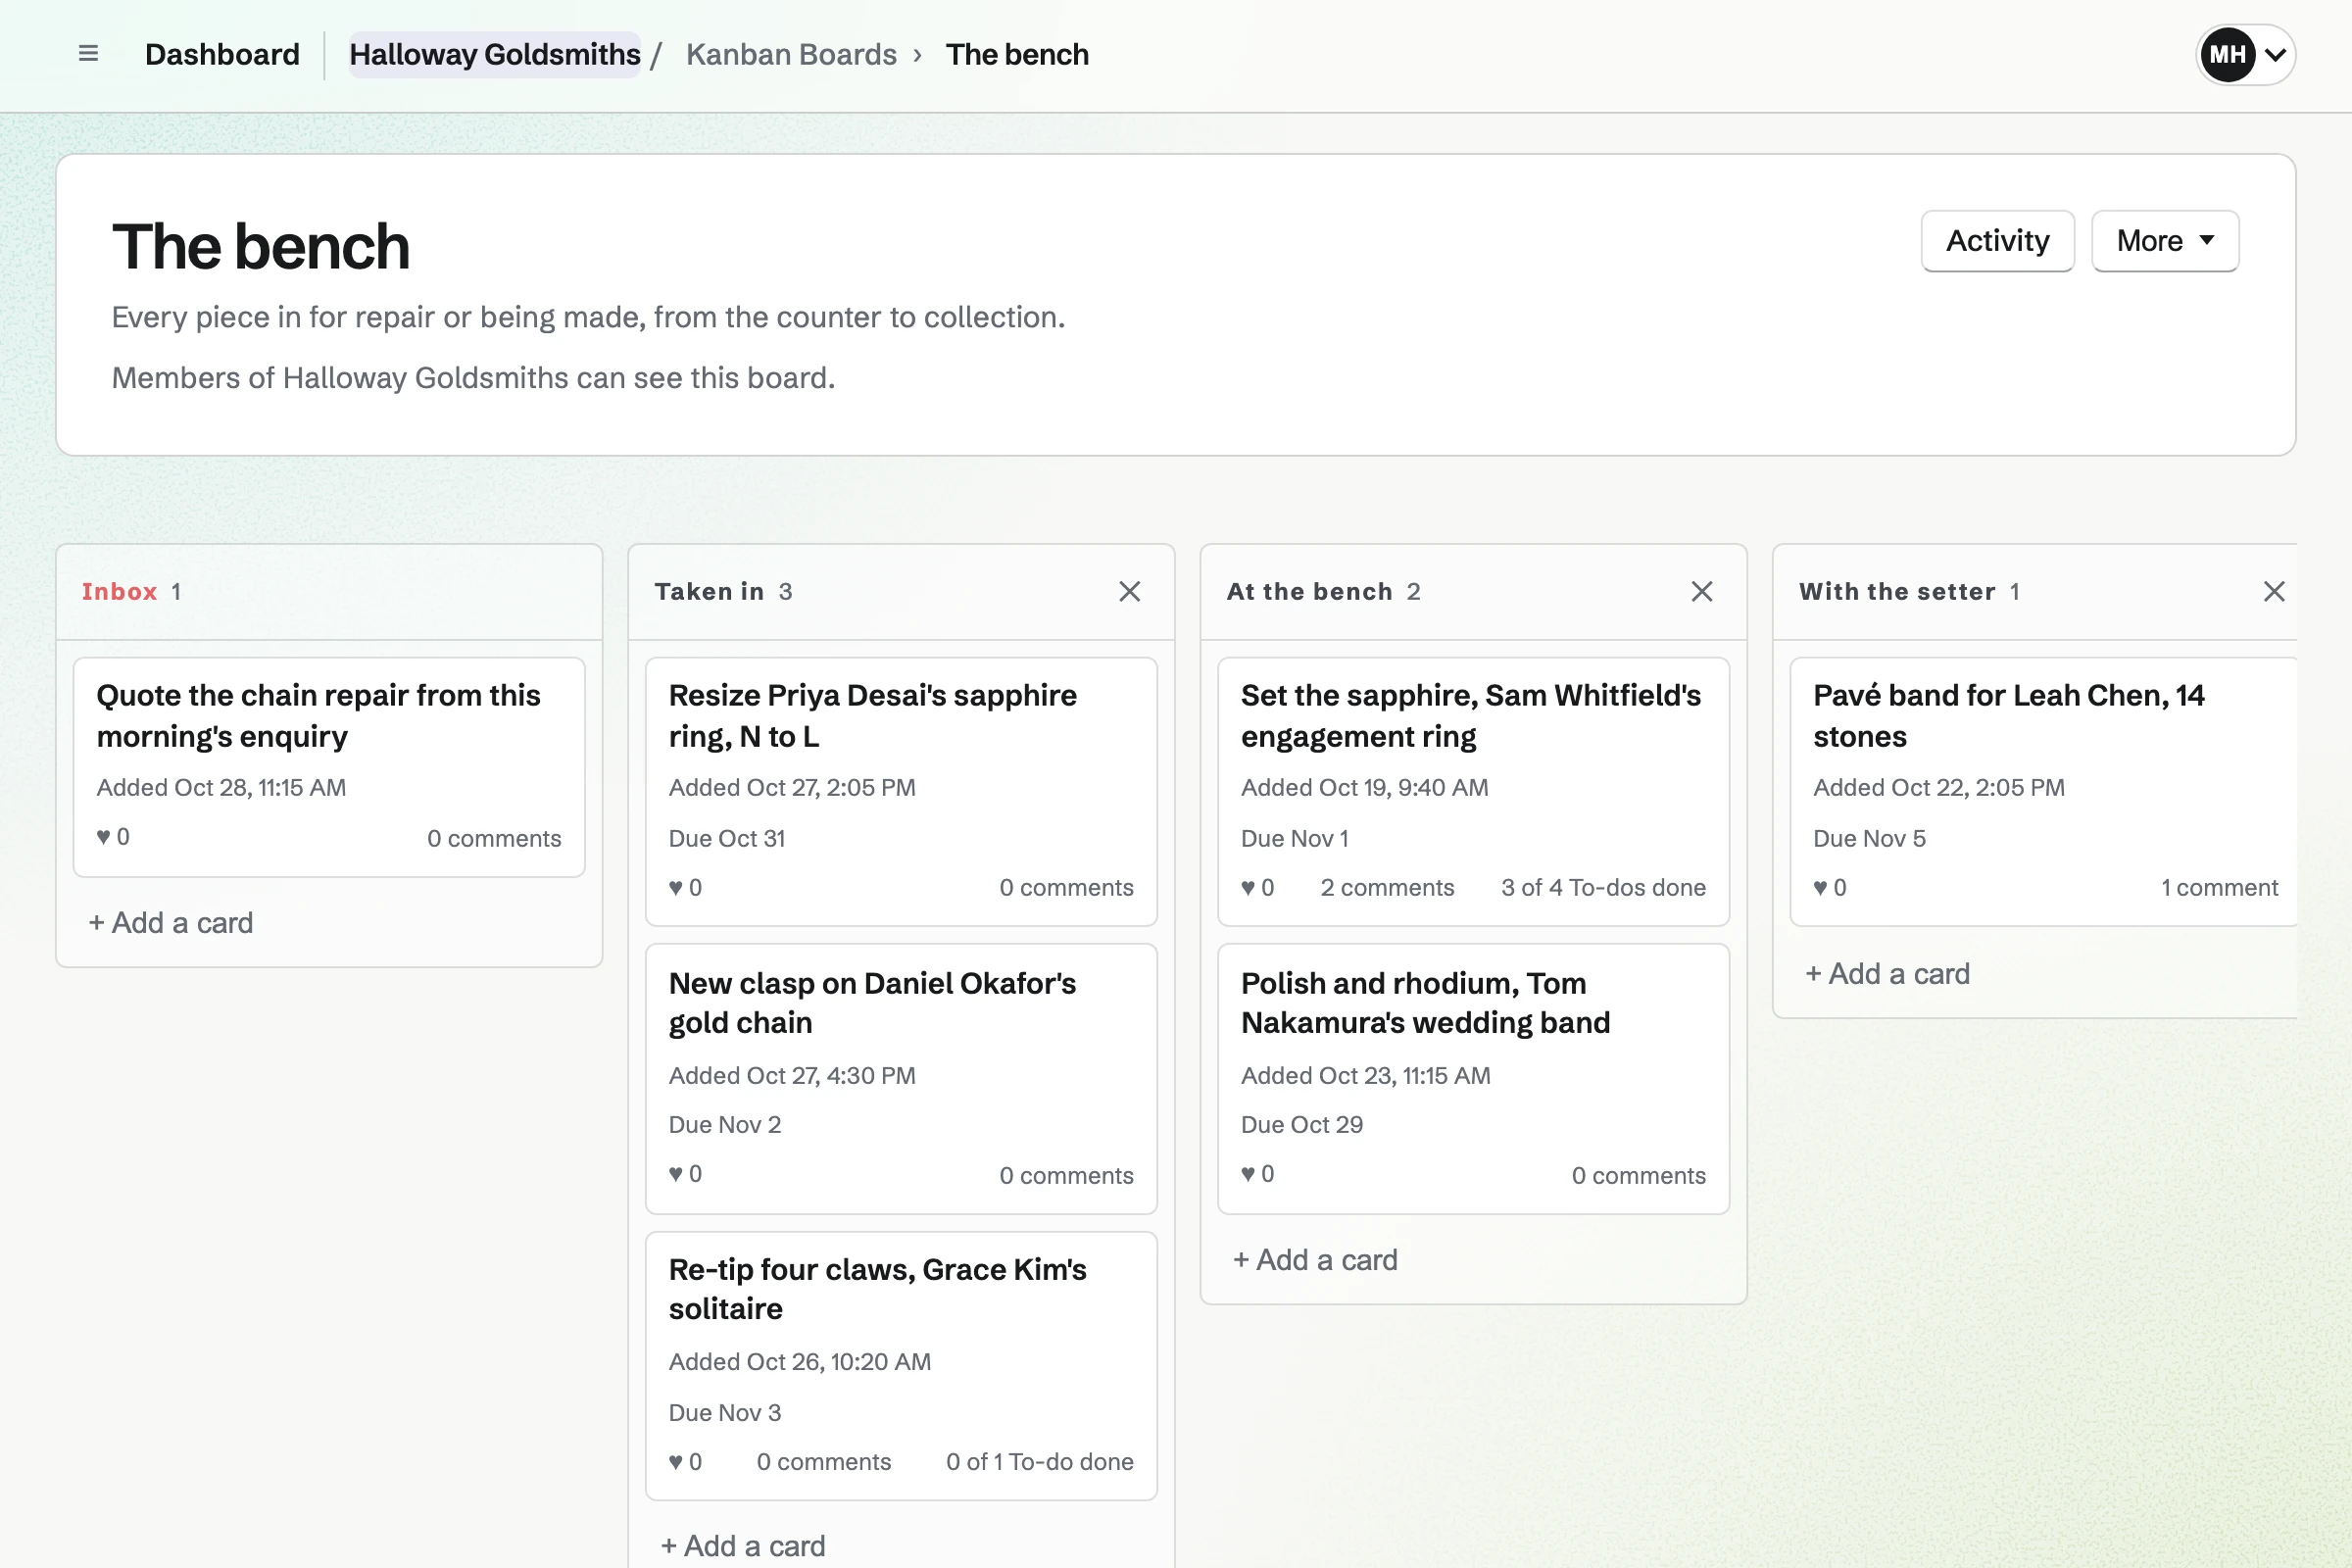
Task: Open New clasp on Daniel Okafor's card
Action: (x=872, y=1003)
